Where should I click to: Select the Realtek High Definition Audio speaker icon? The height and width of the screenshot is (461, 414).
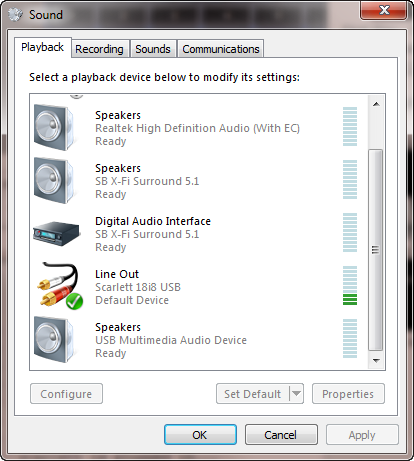point(55,128)
